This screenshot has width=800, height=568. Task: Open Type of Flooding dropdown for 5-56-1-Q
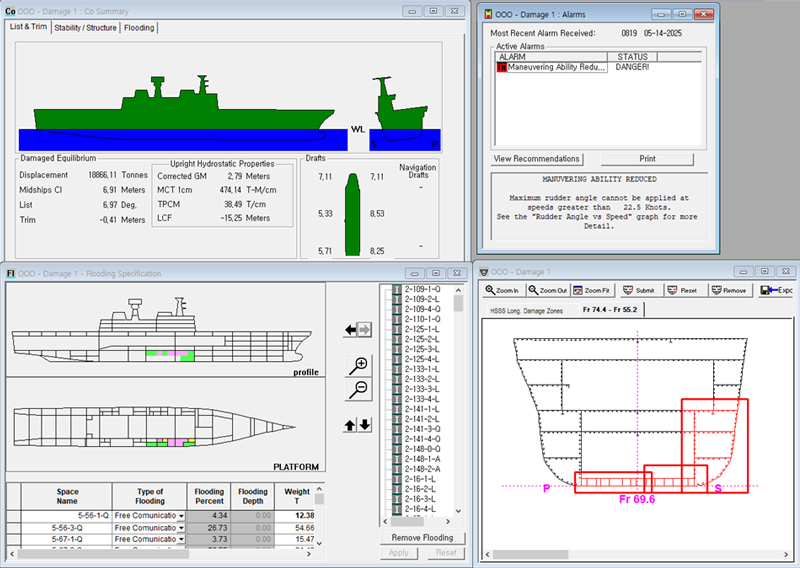point(181,514)
